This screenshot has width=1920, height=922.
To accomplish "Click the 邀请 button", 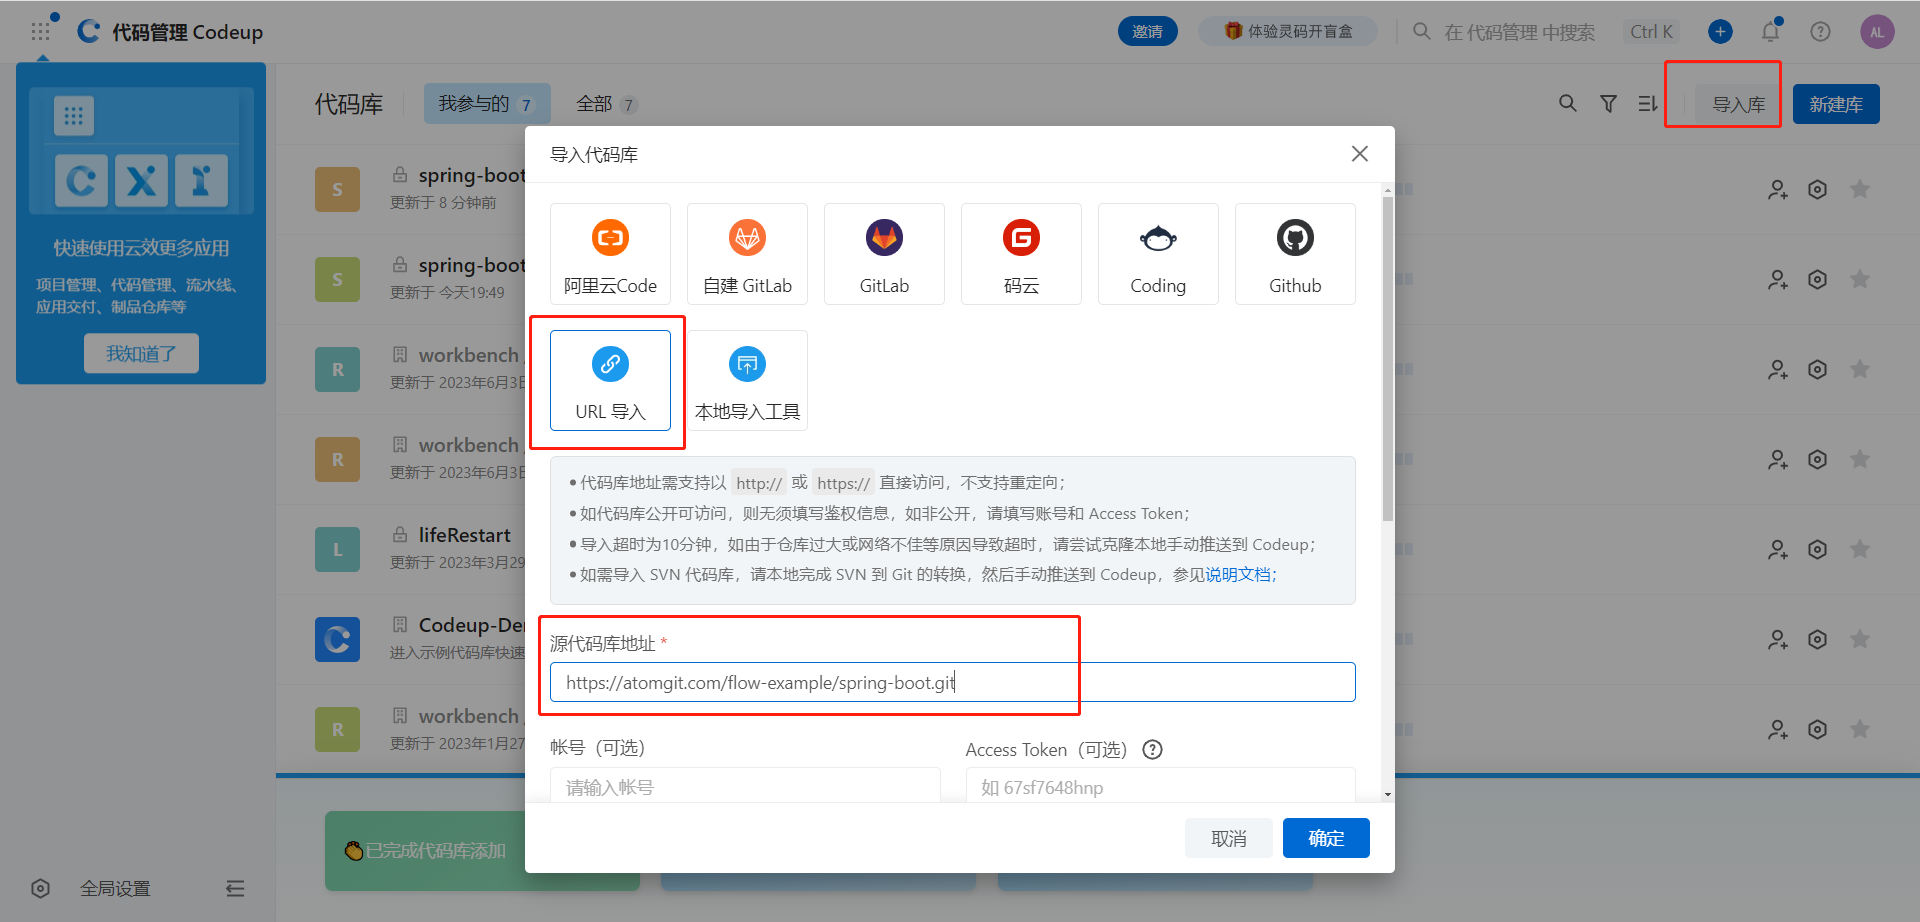I will click(1147, 32).
